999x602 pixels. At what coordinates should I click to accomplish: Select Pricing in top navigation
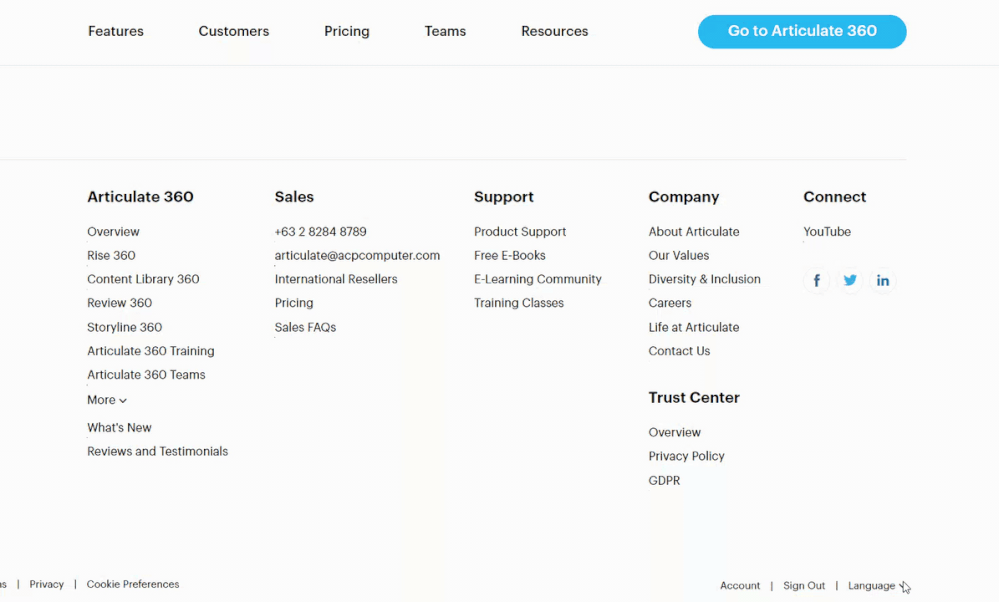(347, 31)
